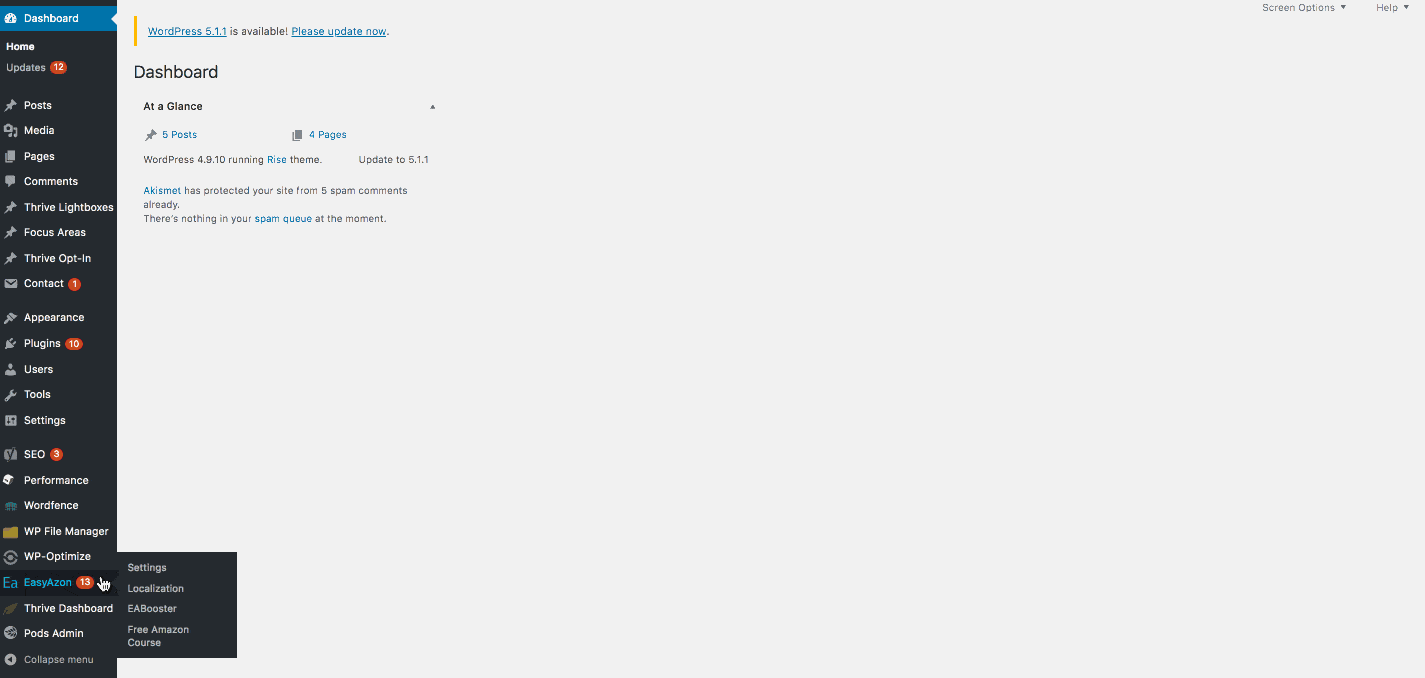Click the Posts pushpin icon in sidebar
The height and width of the screenshot is (678, 1425).
[x=11, y=105]
